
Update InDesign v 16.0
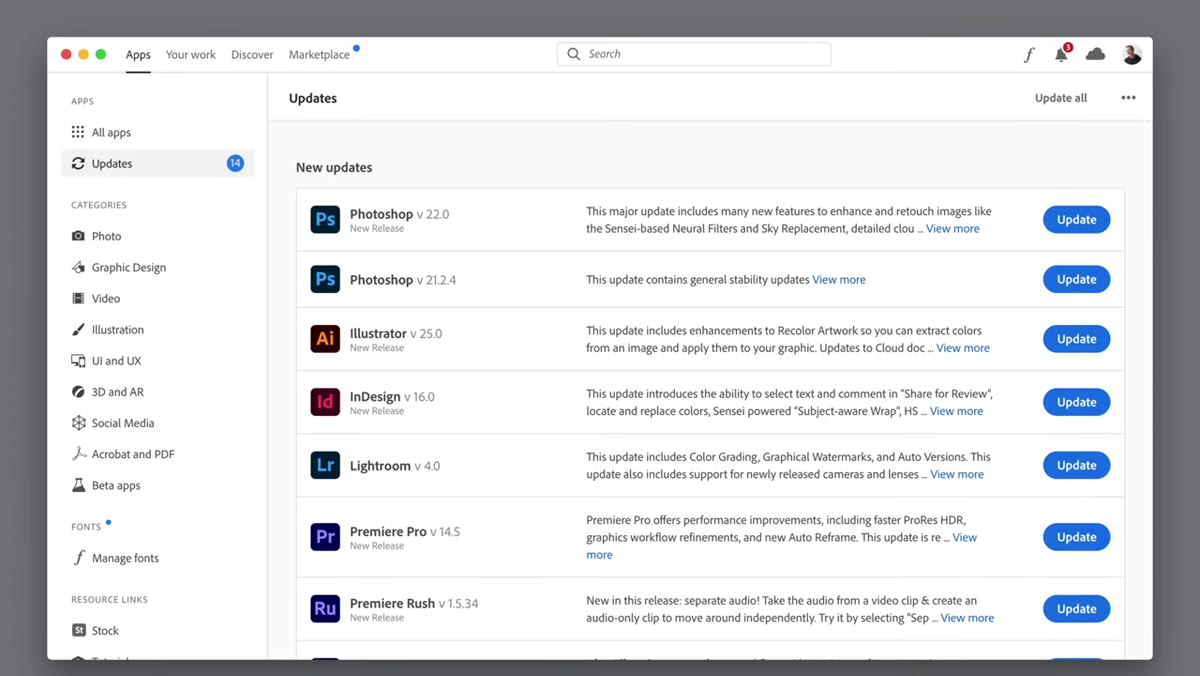pyautogui.click(x=1076, y=402)
